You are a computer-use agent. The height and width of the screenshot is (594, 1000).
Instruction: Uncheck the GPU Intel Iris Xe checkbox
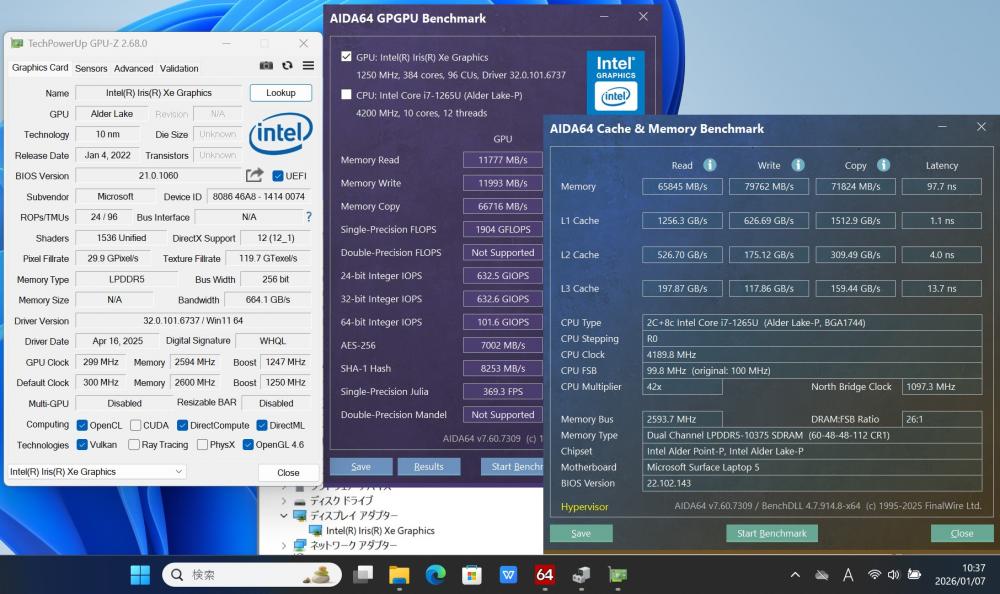pyautogui.click(x=346, y=57)
